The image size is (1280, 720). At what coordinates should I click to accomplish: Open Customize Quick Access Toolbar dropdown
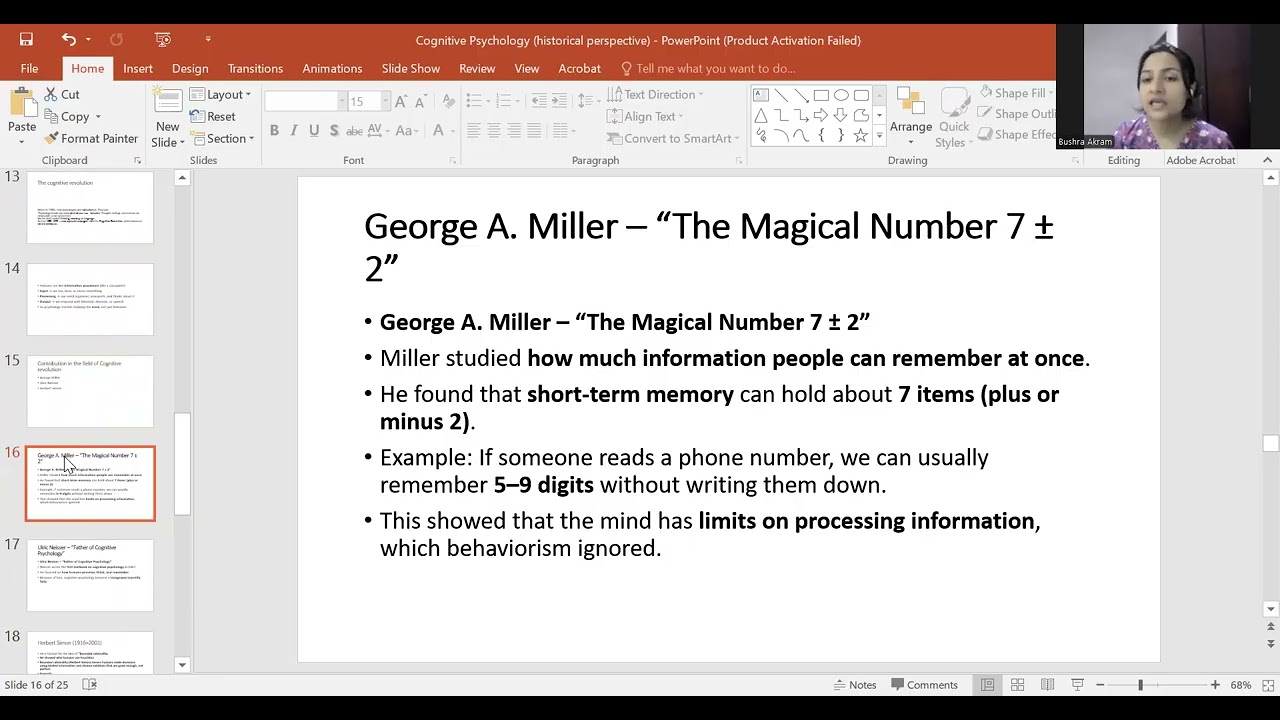[x=208, y=39]
